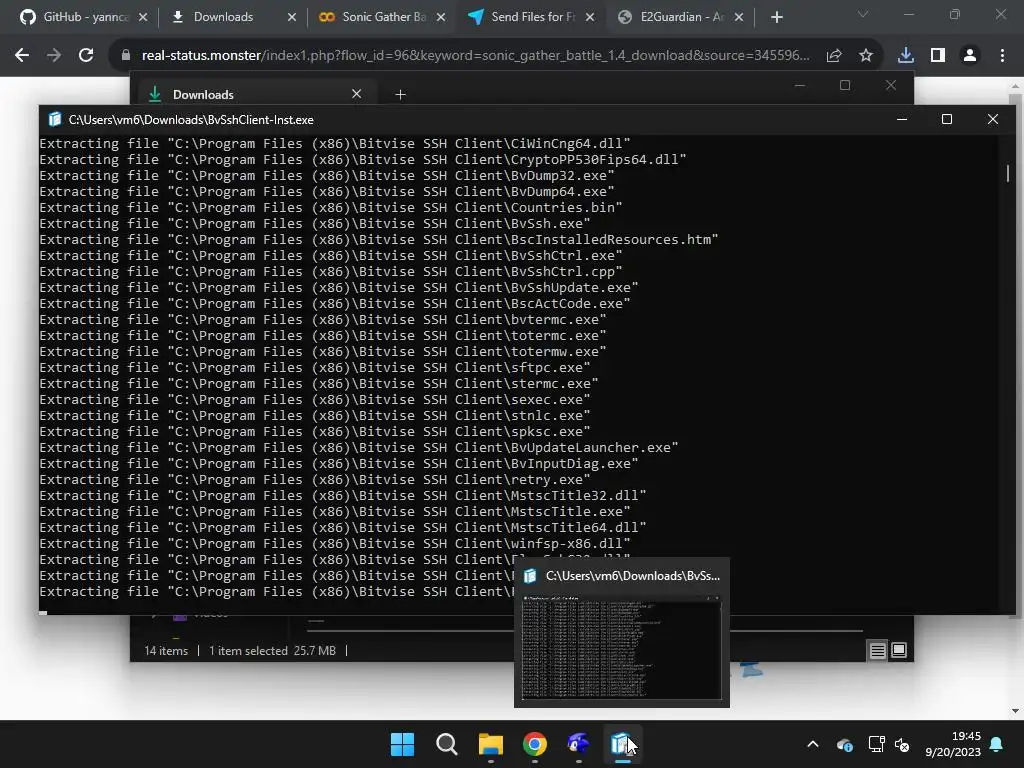
Task: Toggle Chrome side panel
Action: tap(938, 56)
